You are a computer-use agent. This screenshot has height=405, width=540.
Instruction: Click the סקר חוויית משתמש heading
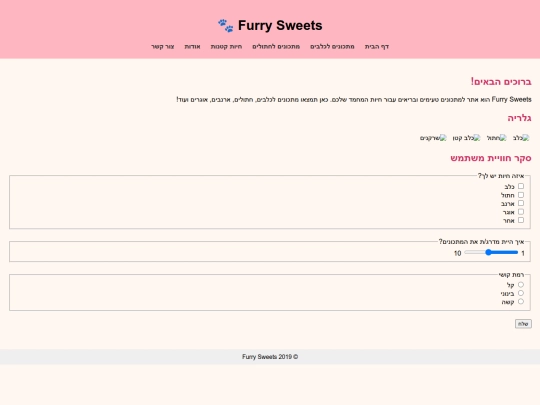[x=491, y=158]
